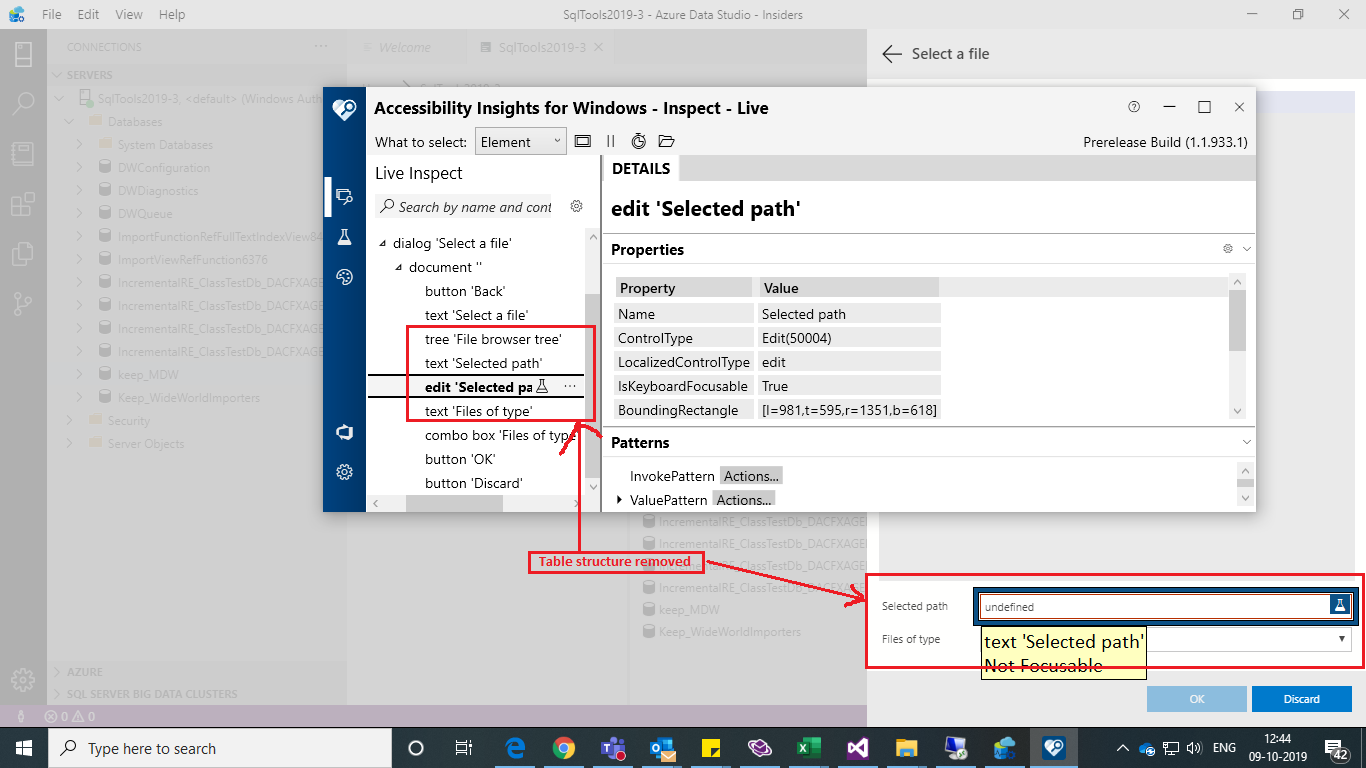Select the Tests beaker icon in the sidebar
This screenshot has height=768, width=1366.
point(345,237)
